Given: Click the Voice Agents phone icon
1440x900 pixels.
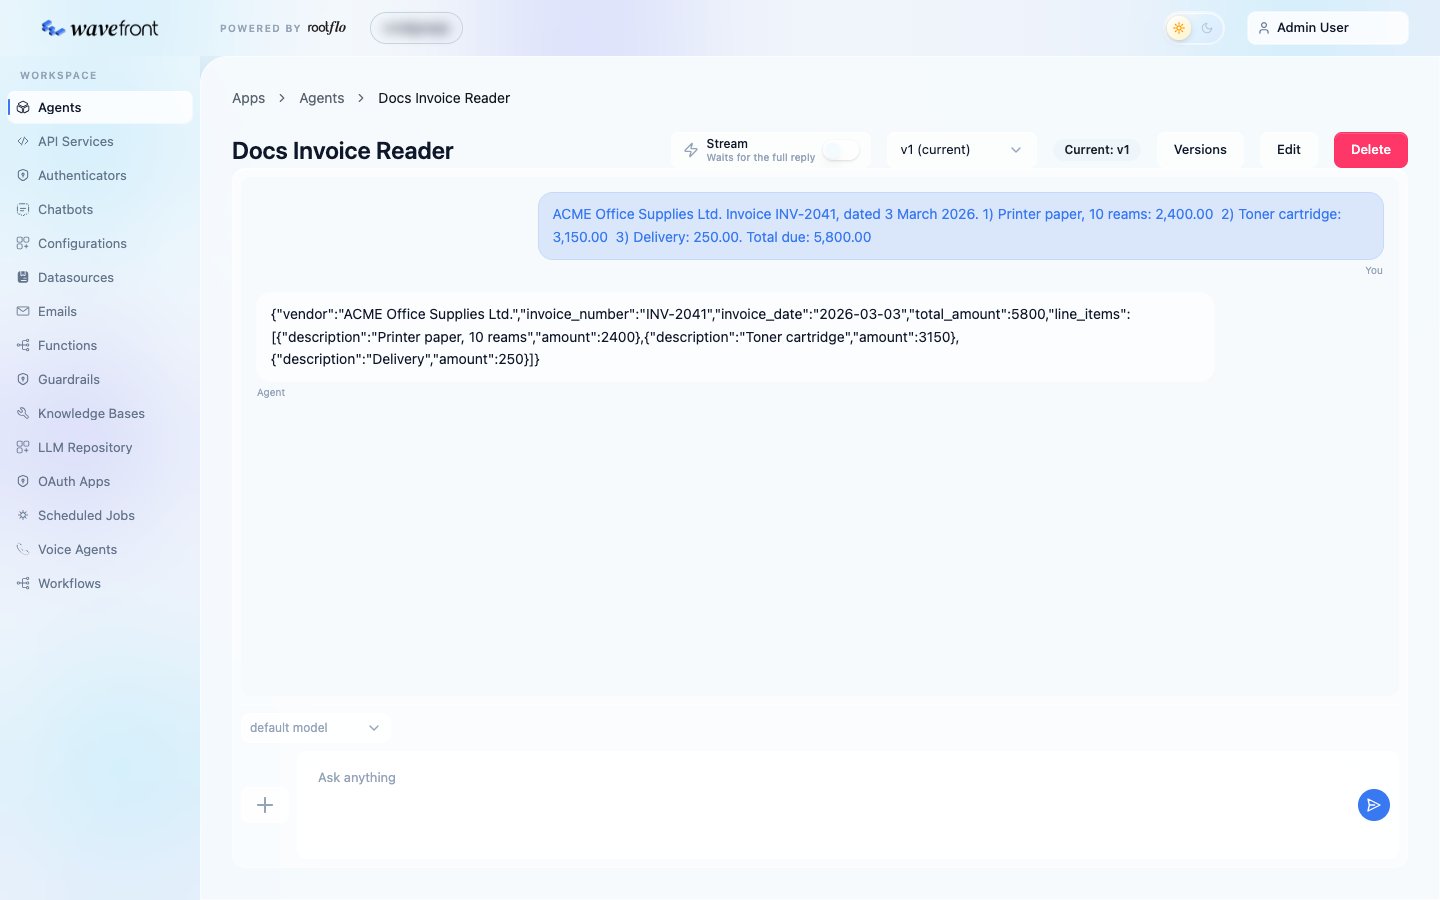Looking at the screenshot, I should [23, 549].
